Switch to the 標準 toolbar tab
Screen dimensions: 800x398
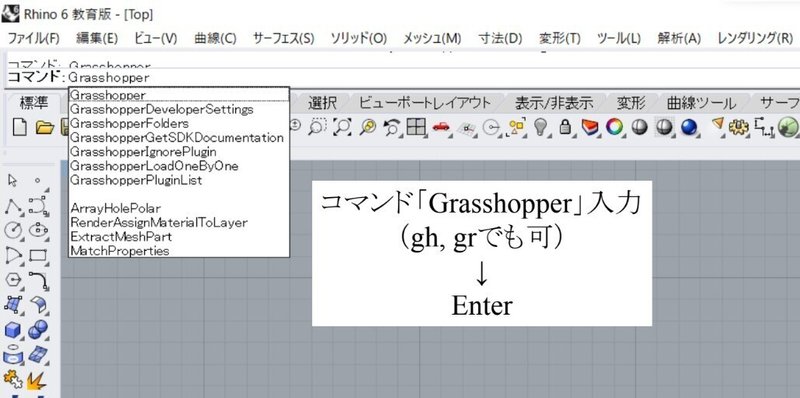[x=34, y=103]
